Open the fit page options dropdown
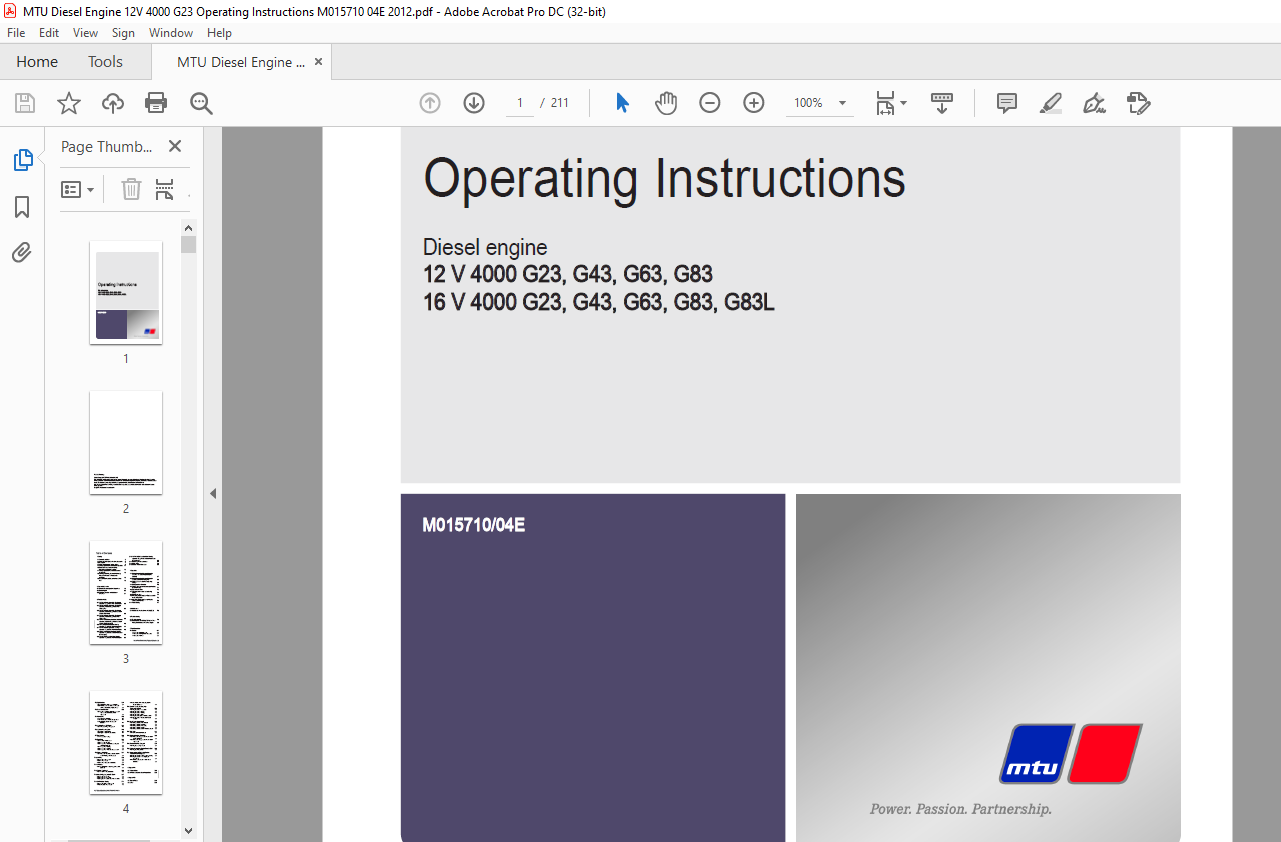 891,103
